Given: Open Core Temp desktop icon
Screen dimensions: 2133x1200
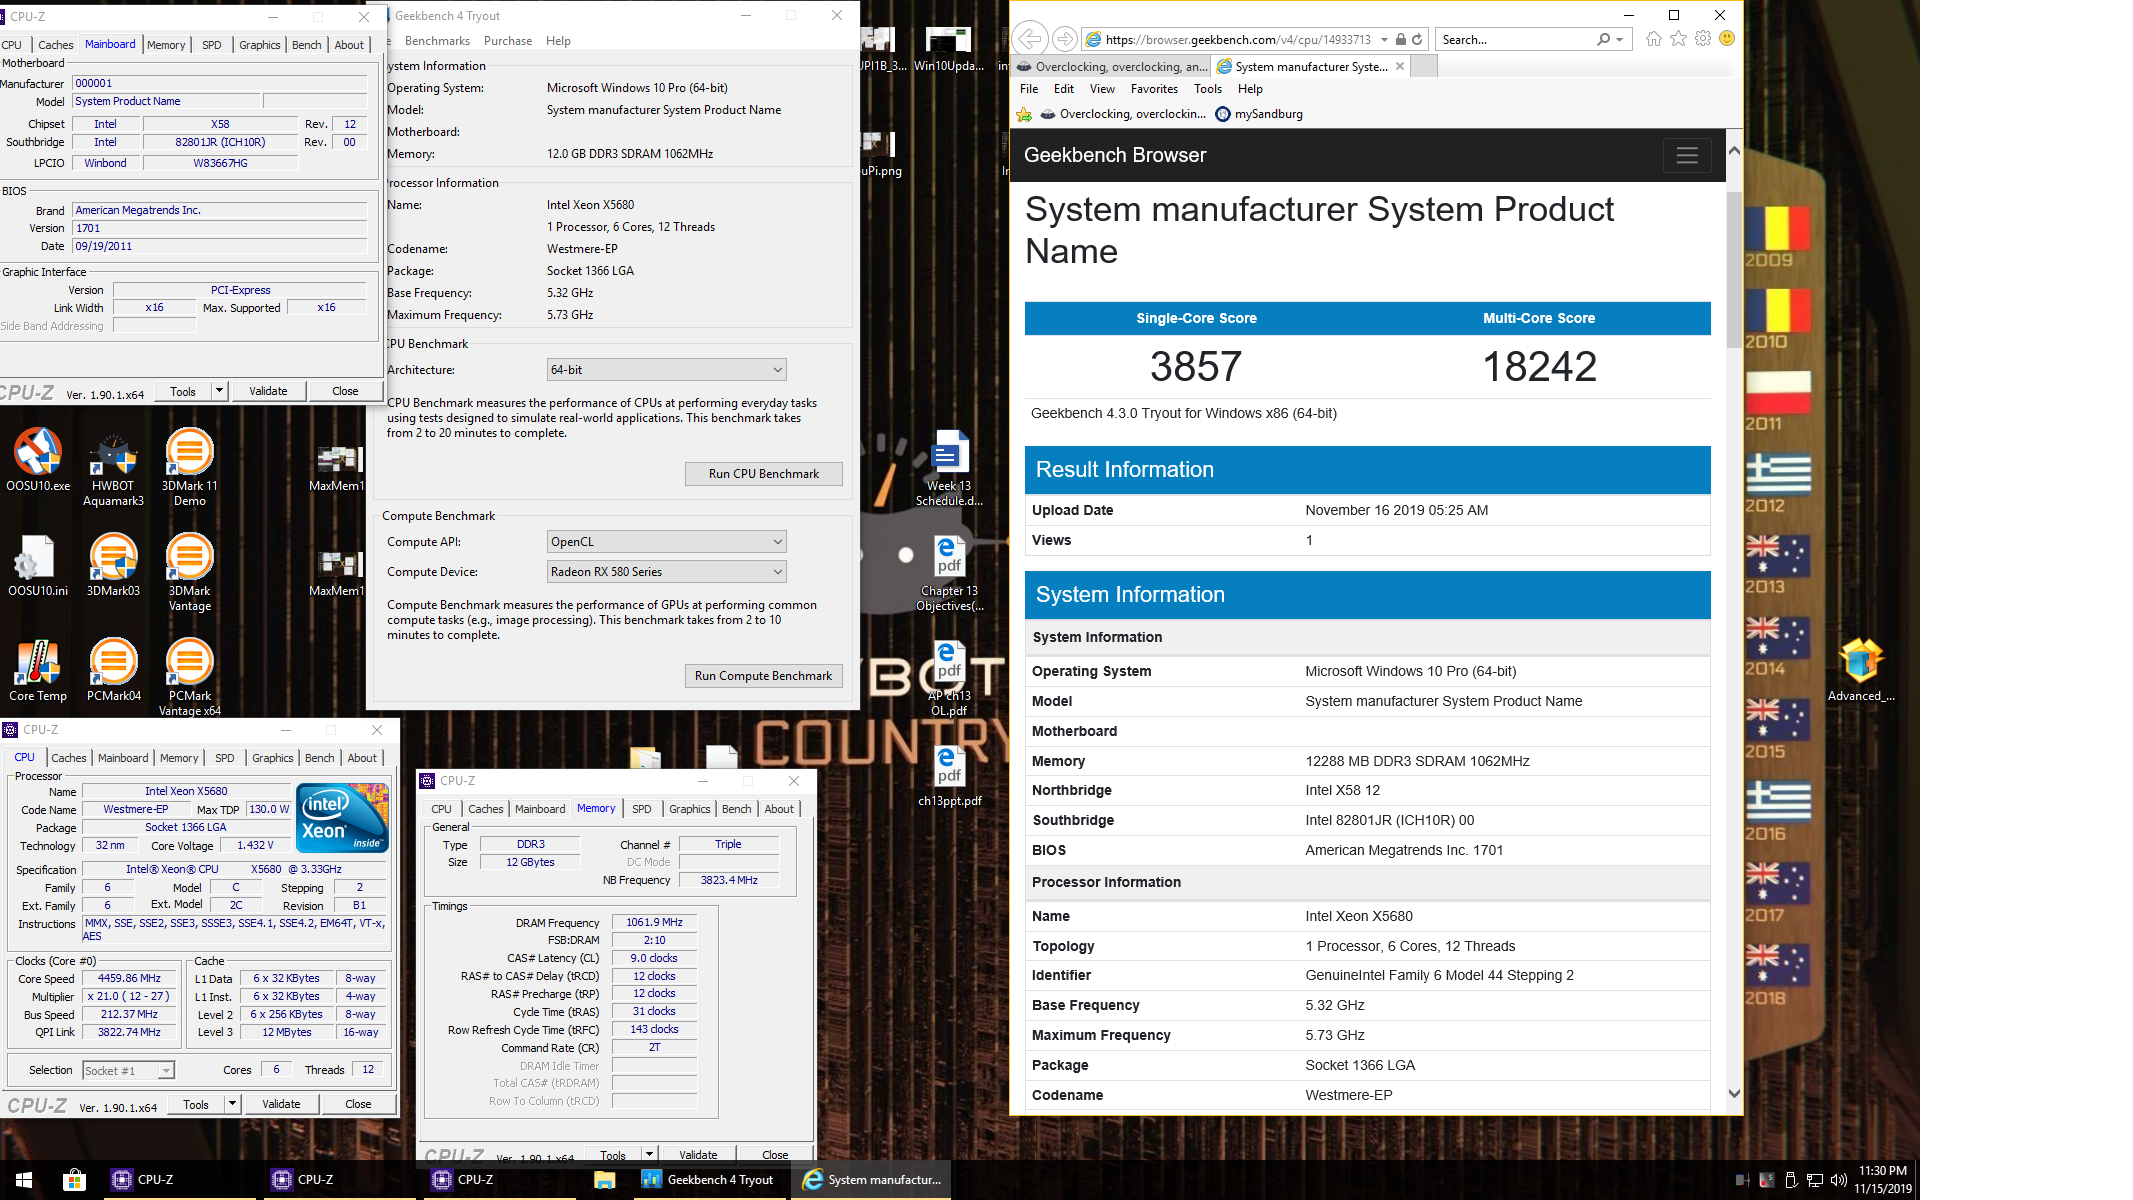Looking at the screenshot, I should coord(38,670).
